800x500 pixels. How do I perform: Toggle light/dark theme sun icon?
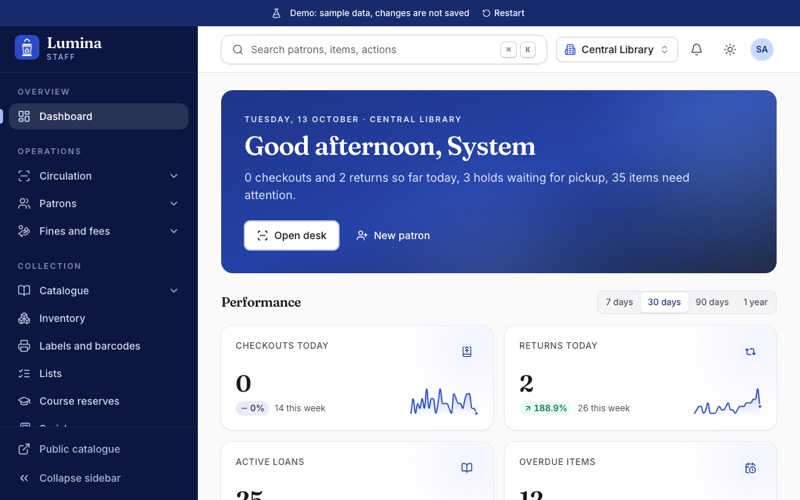pyautogui.click(x=730, y=49)
